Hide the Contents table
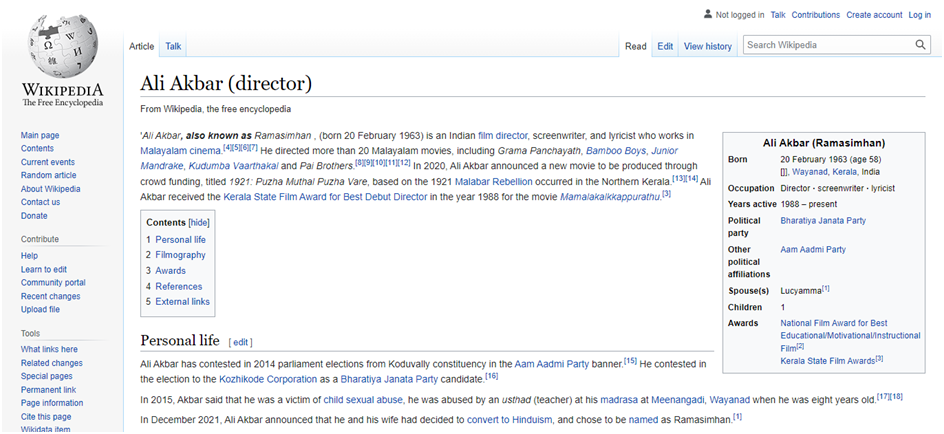Image resolution: width=944 pixels, height=434 pixels. pyautogui.click(x=199, y=222)
